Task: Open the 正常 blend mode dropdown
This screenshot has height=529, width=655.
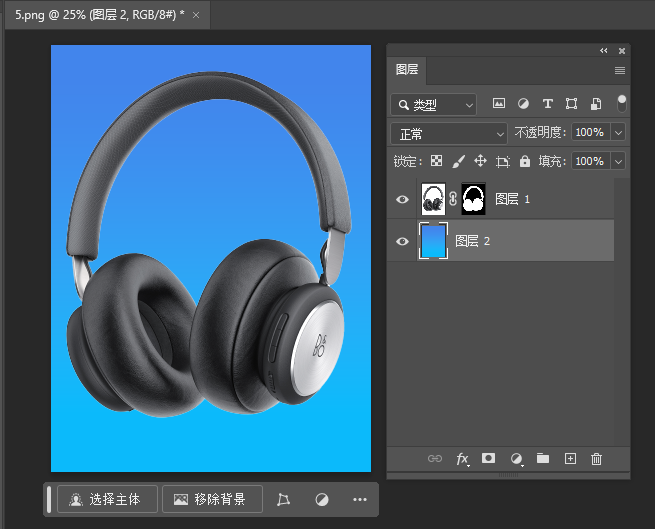Action: 449,134
